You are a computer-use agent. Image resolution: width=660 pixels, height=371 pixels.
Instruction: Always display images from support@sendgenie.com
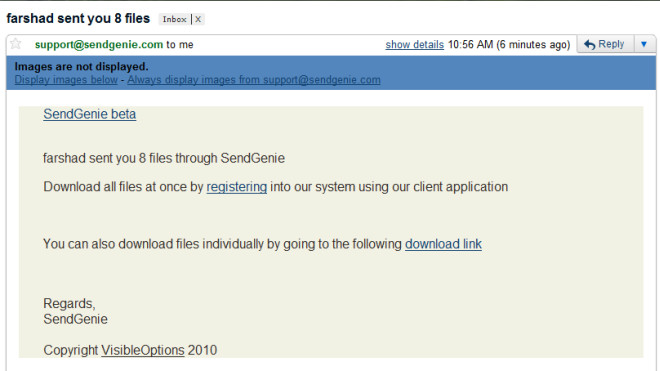click(254, 80)
